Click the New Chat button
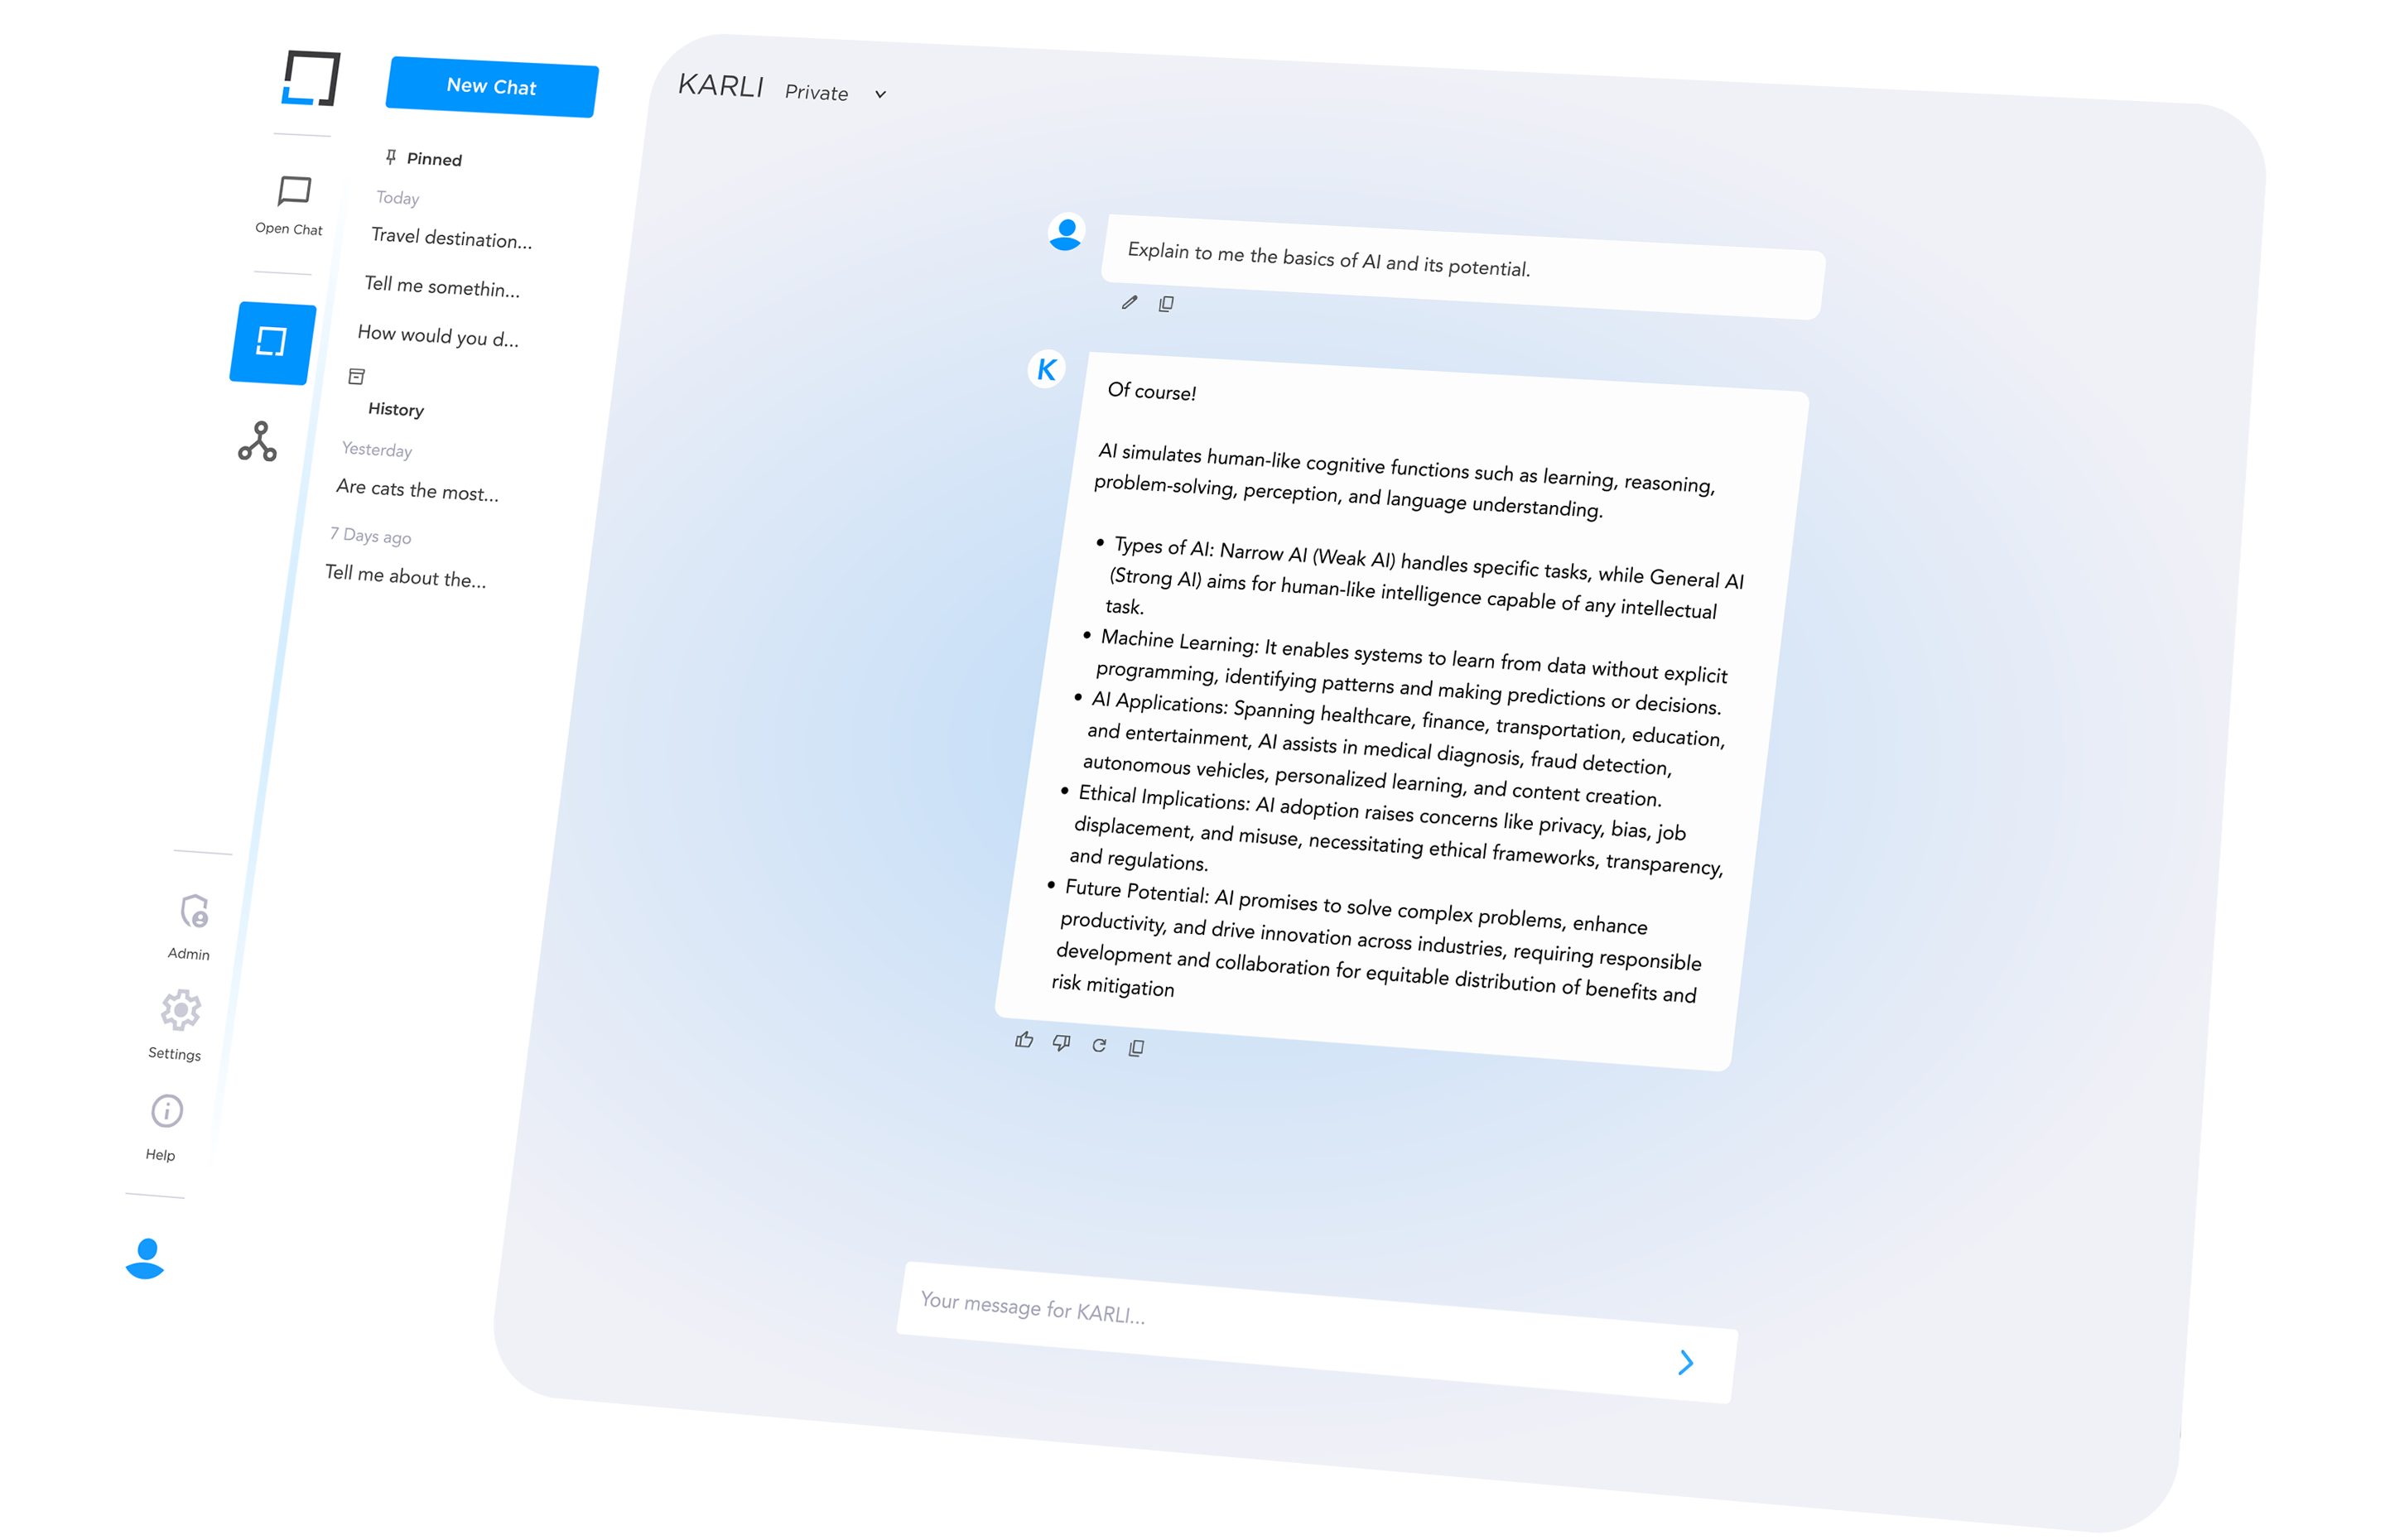Image resolution: width=2385 pixels, height=1540 pixels. pos(490,87)
